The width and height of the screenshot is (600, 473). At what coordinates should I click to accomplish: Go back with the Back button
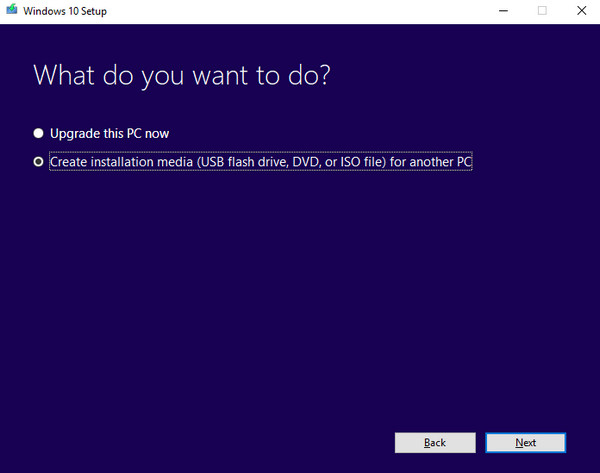click(x=435, y=443)
